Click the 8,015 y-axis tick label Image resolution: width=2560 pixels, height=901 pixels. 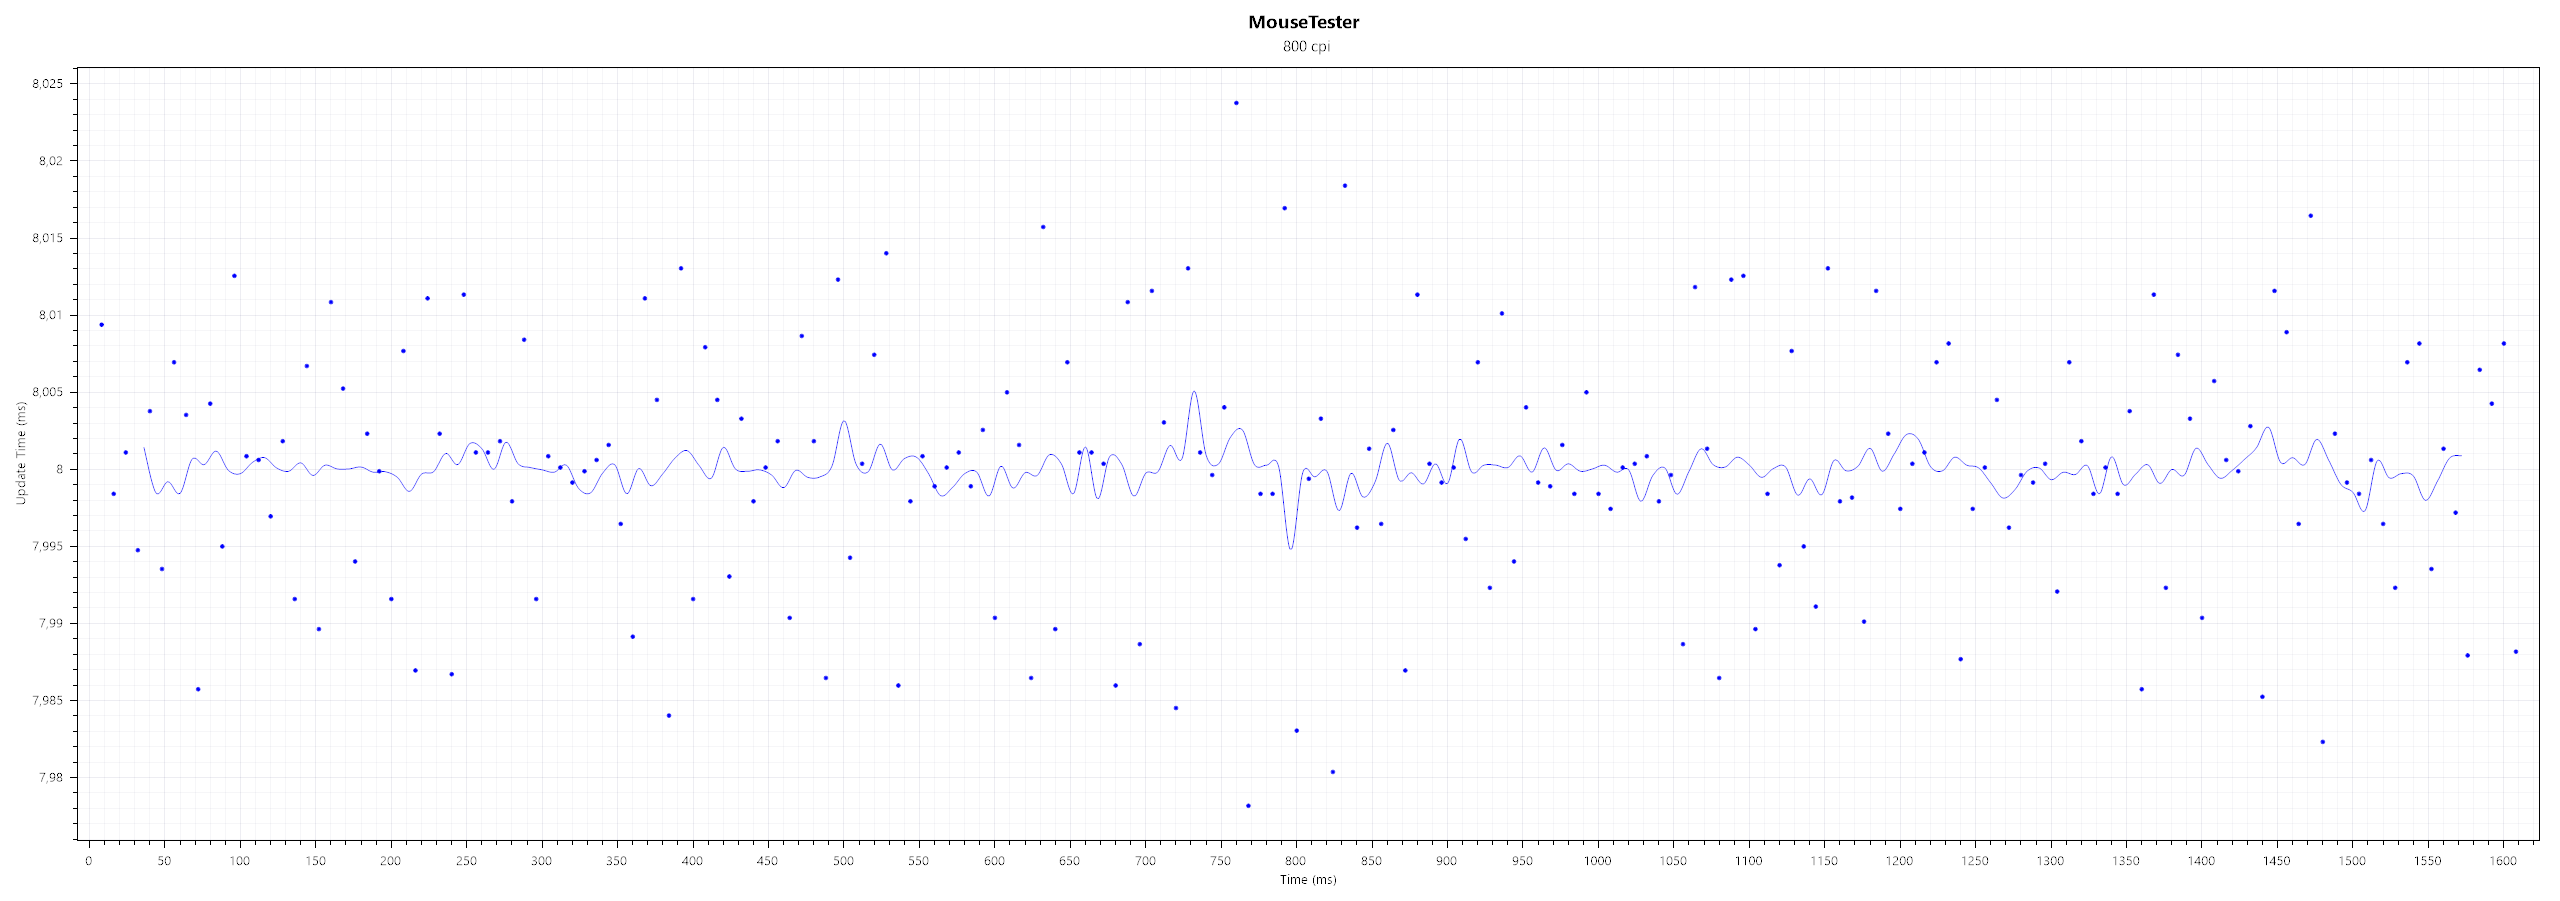click(x=47, y=238)
